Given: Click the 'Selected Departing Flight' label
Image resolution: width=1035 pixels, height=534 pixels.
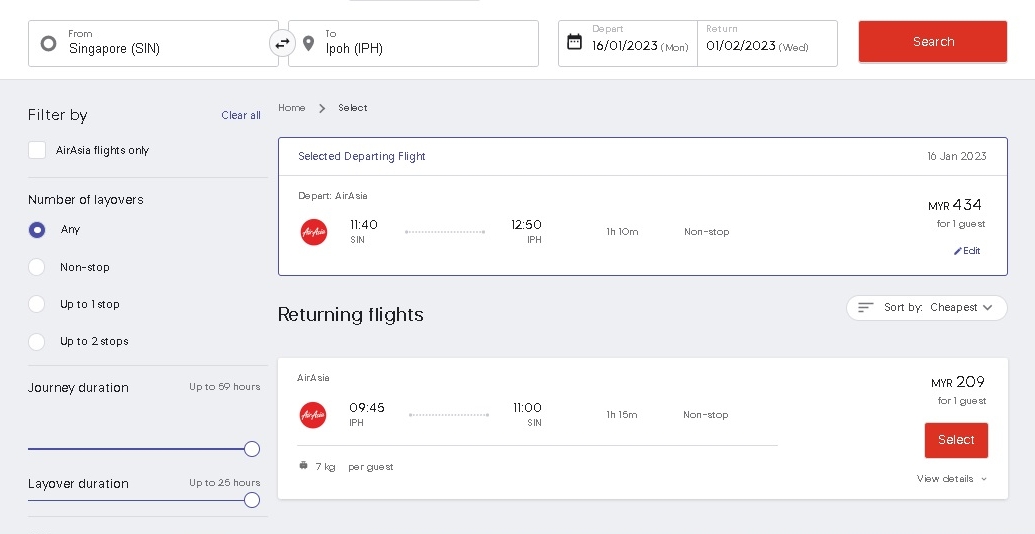Looking at the screenshot, I should coord(362,156).
